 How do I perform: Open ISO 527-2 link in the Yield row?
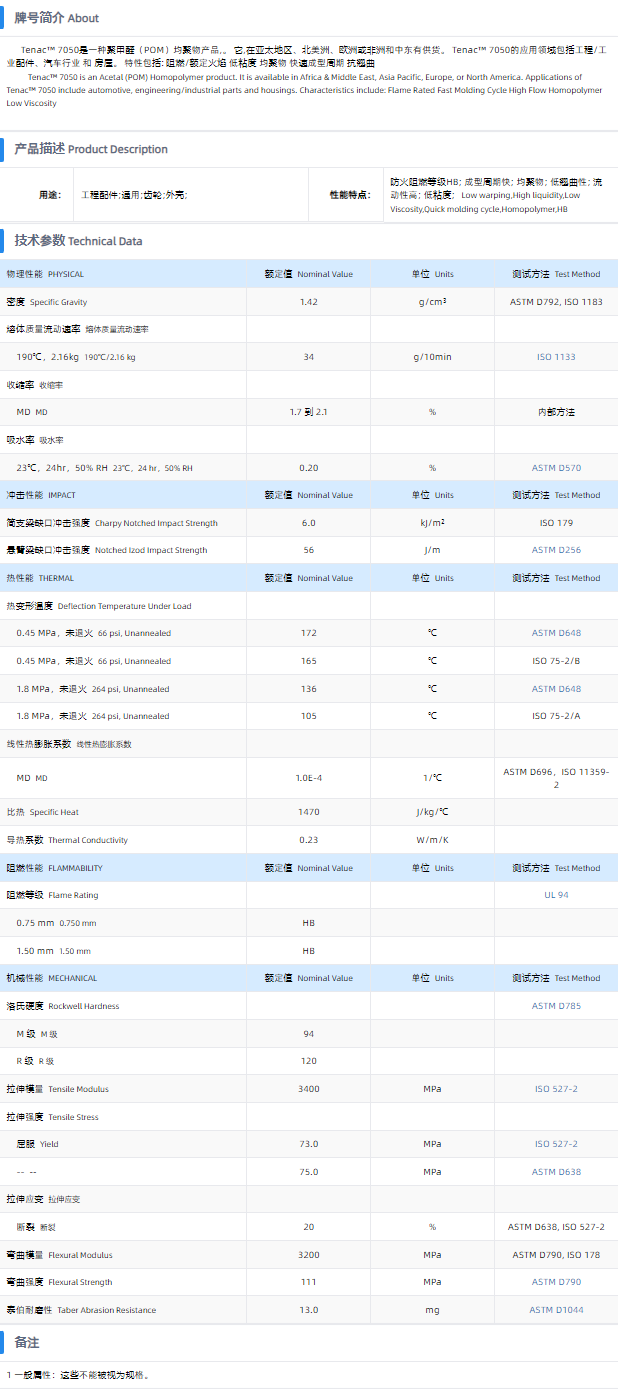pyautogui.click(x=556, y=1144)
